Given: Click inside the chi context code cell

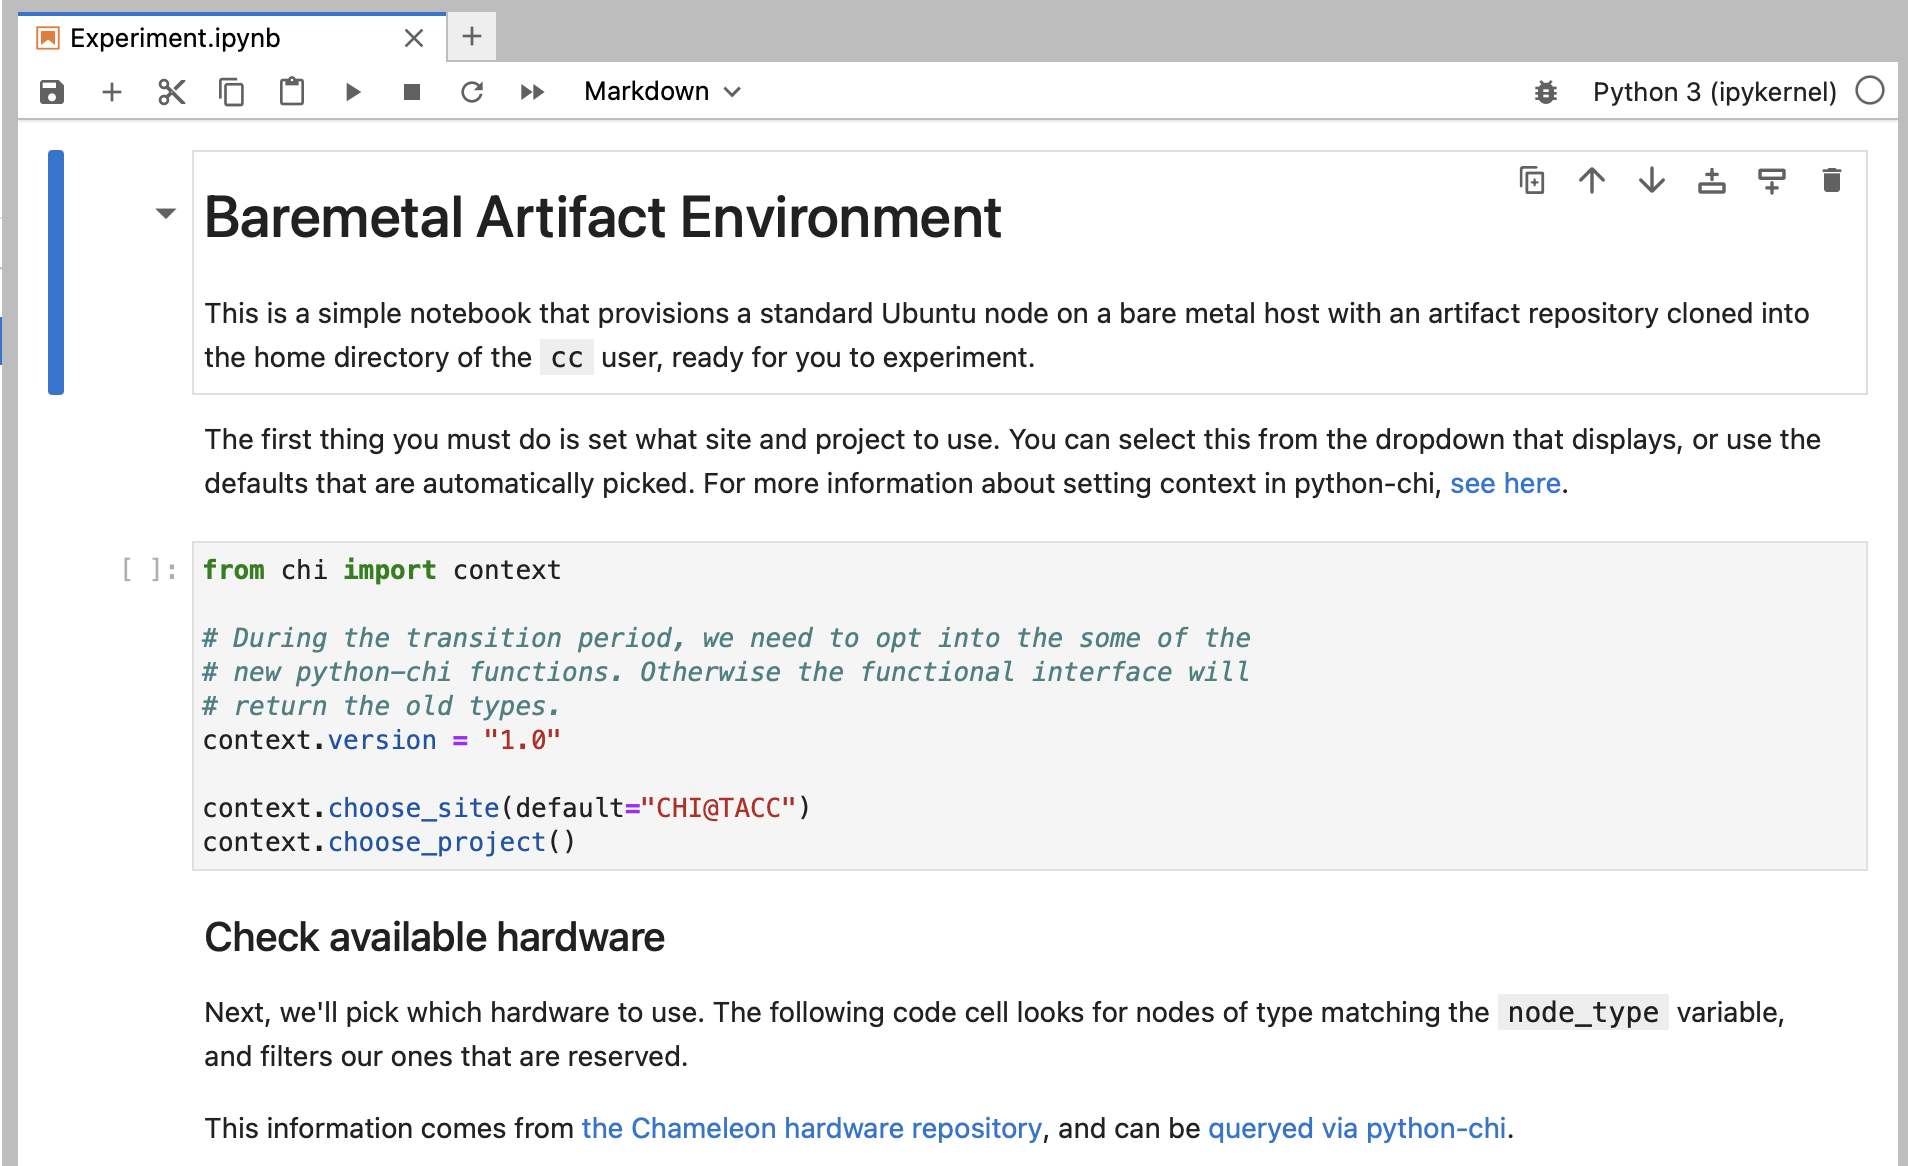Looking at the screenshot, I should pos(1030,706).
